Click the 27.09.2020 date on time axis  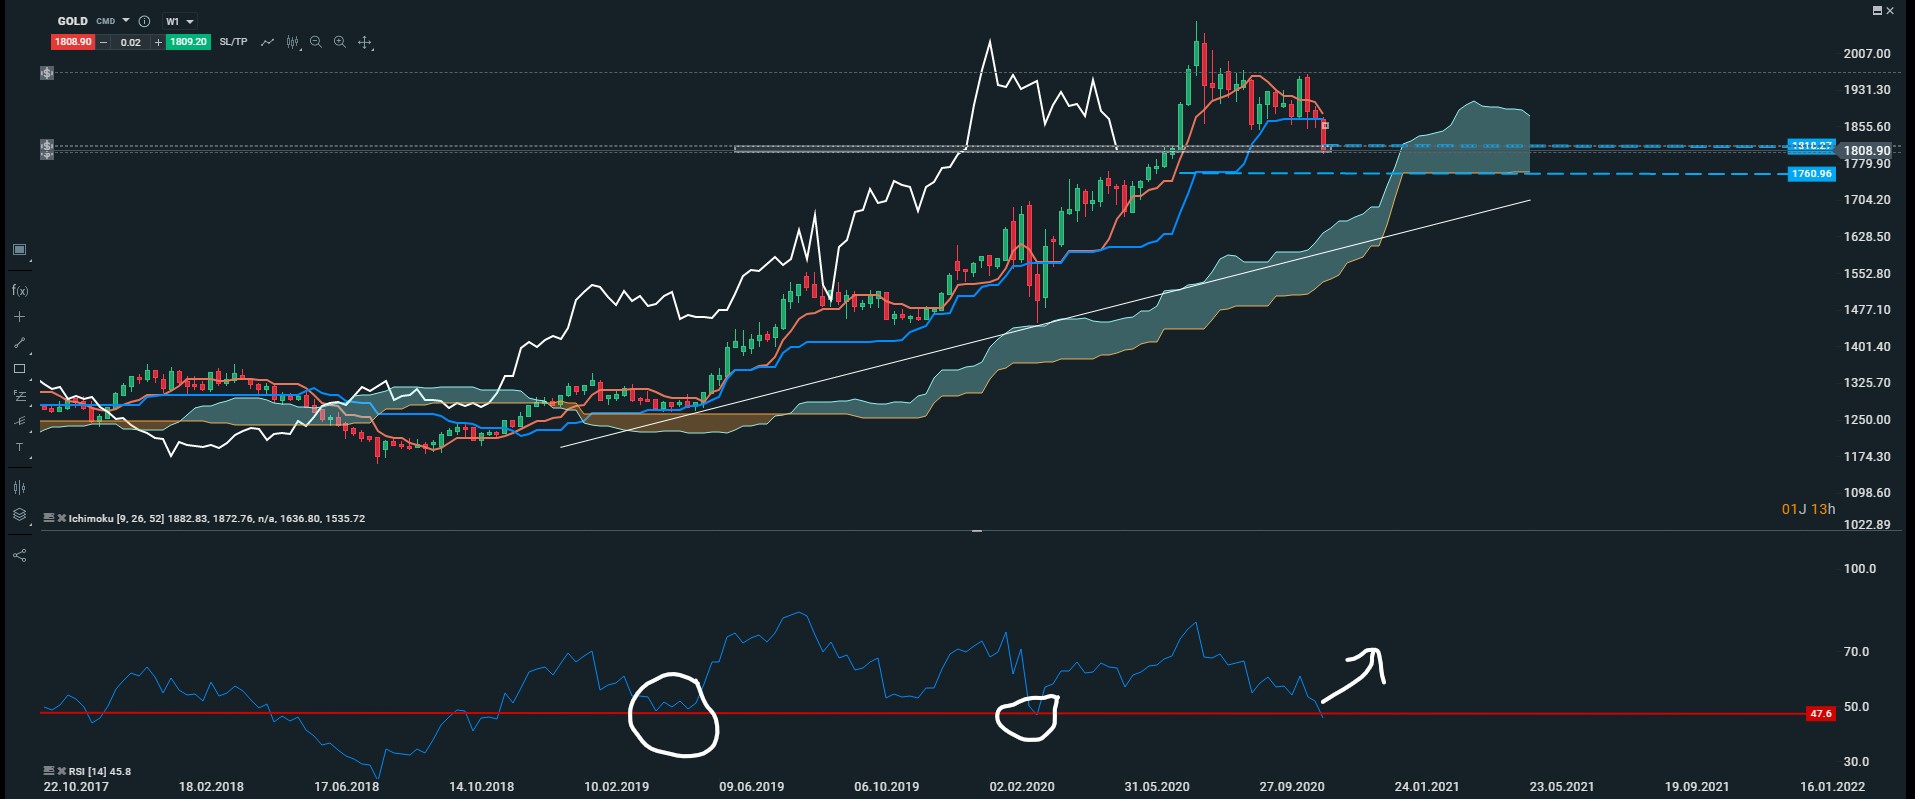point(1292,787)
